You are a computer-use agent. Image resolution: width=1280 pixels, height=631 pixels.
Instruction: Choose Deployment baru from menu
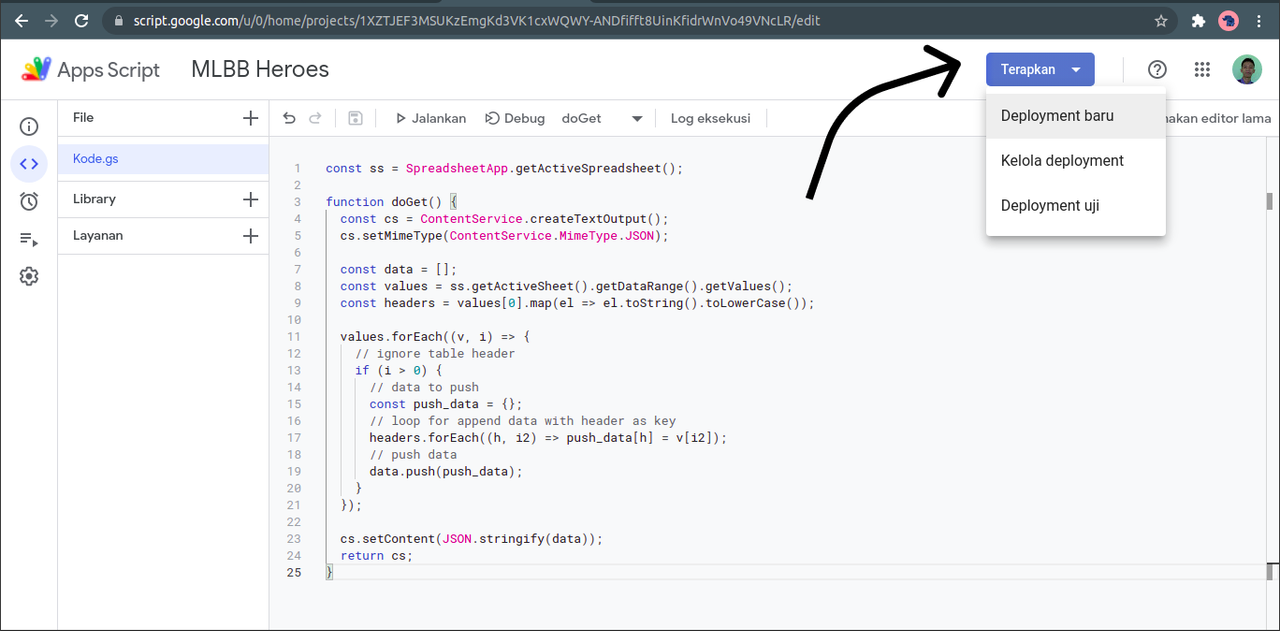tap(1076, 116)
